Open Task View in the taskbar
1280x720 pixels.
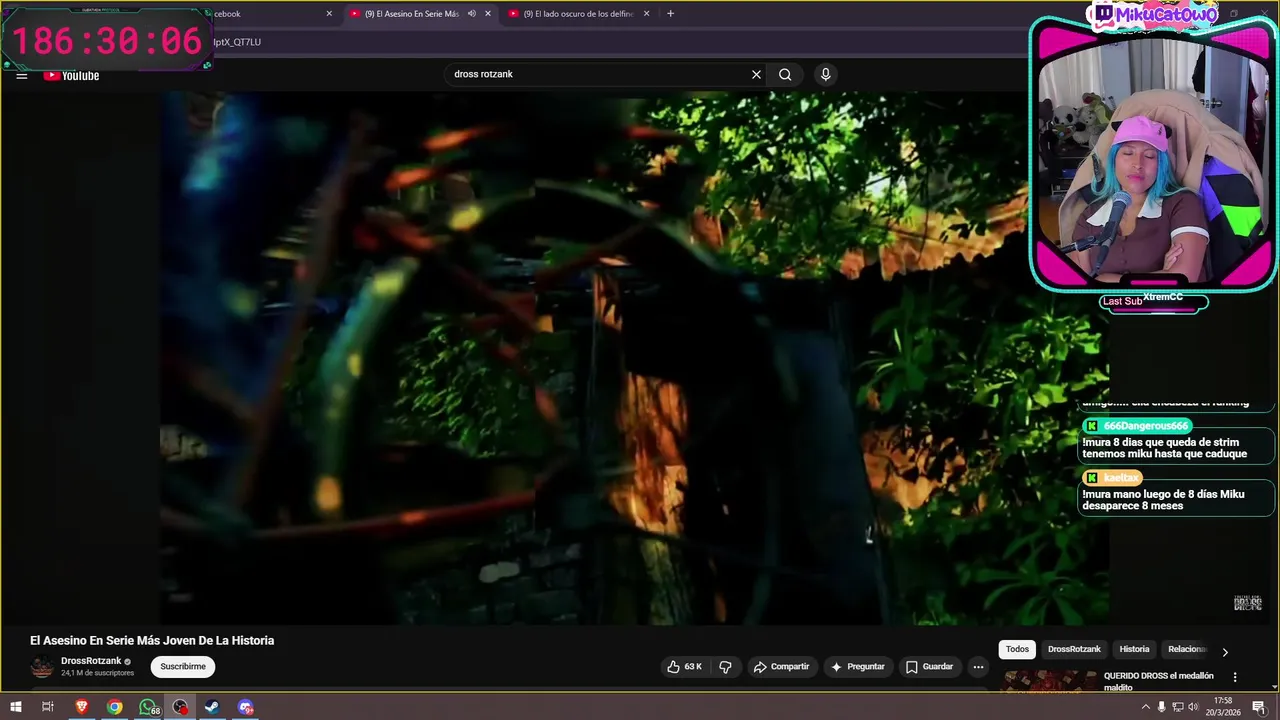(47, 707)
